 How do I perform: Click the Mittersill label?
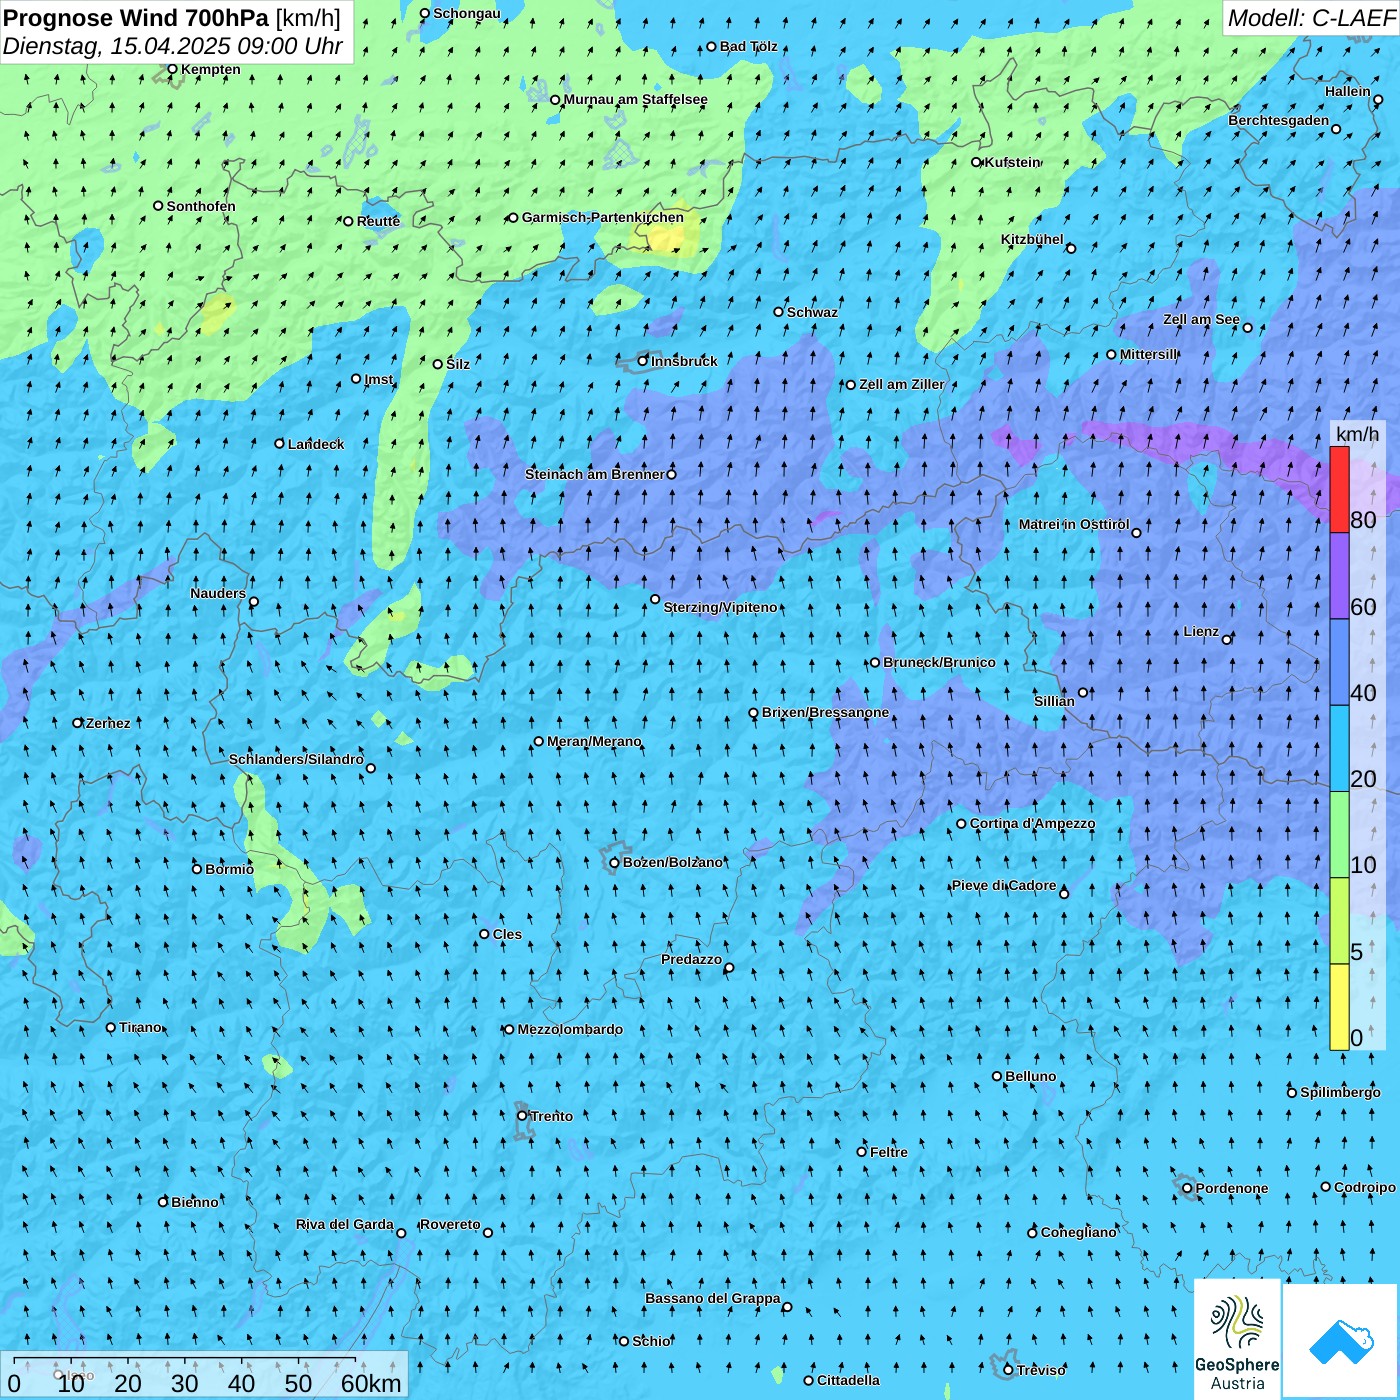(1148, 354)
